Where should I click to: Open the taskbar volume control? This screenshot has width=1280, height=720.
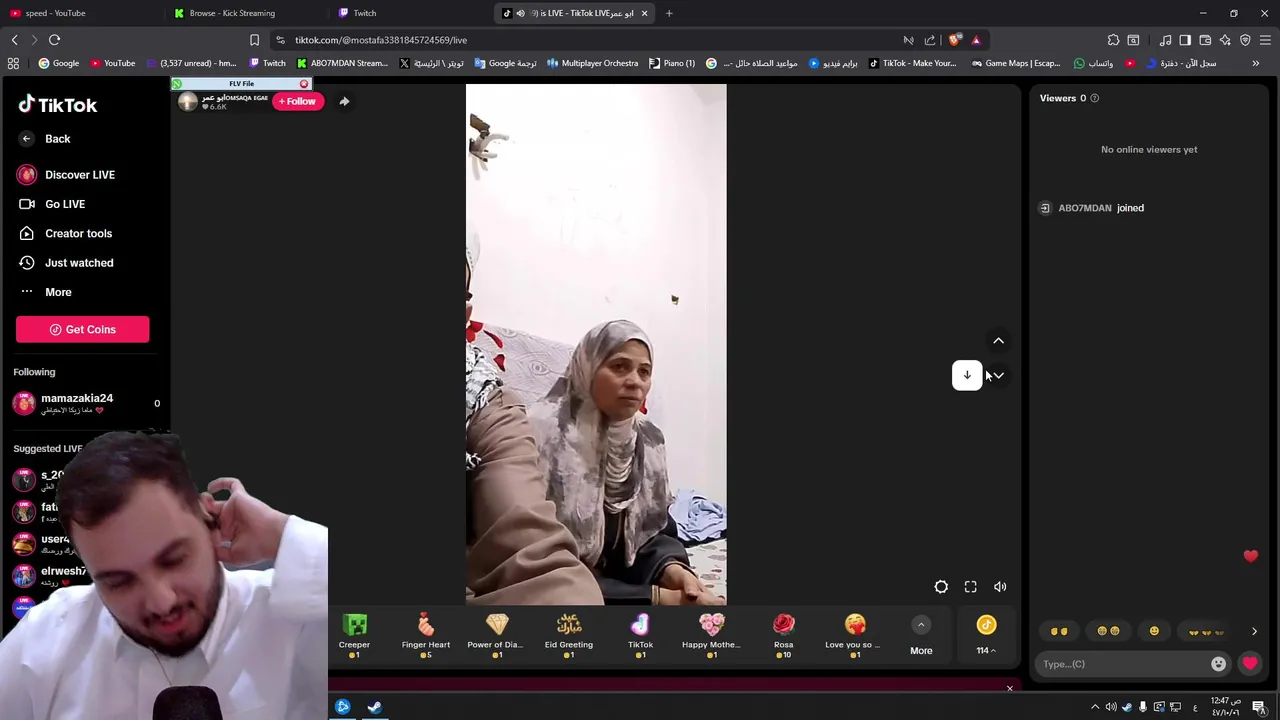(1111, 707)
